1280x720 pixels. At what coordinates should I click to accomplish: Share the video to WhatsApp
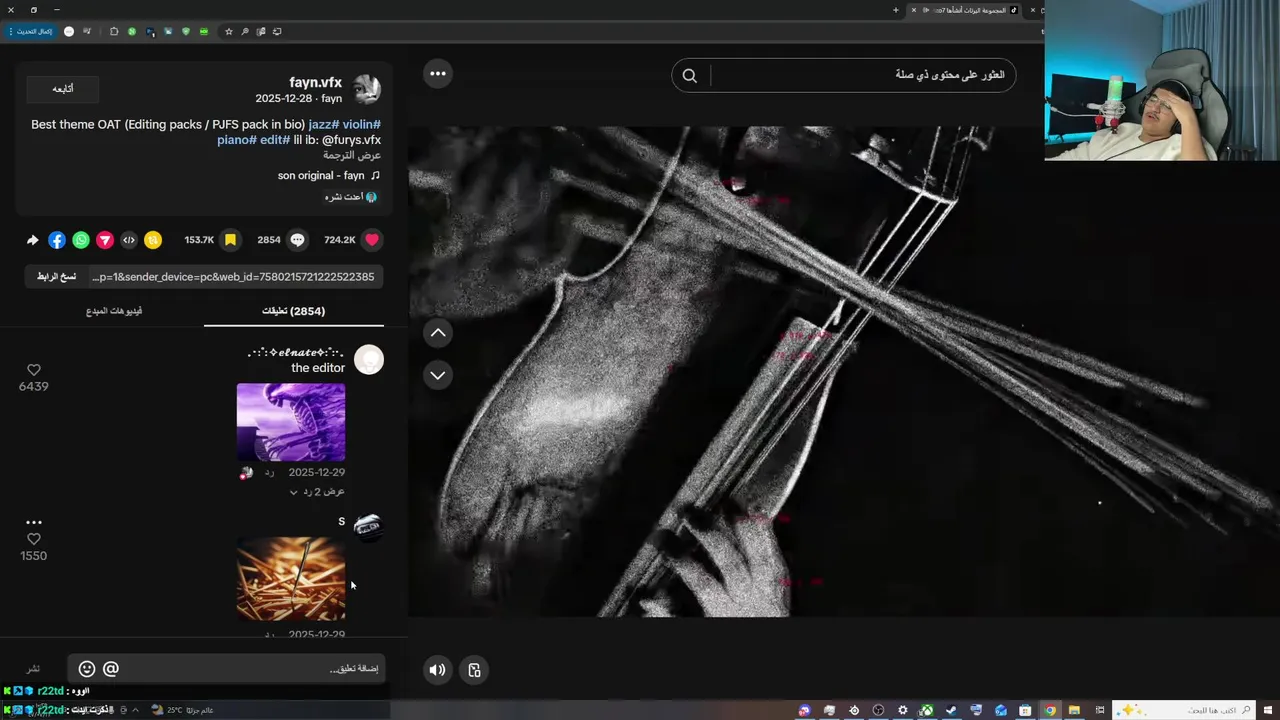[x=81, y=240]
